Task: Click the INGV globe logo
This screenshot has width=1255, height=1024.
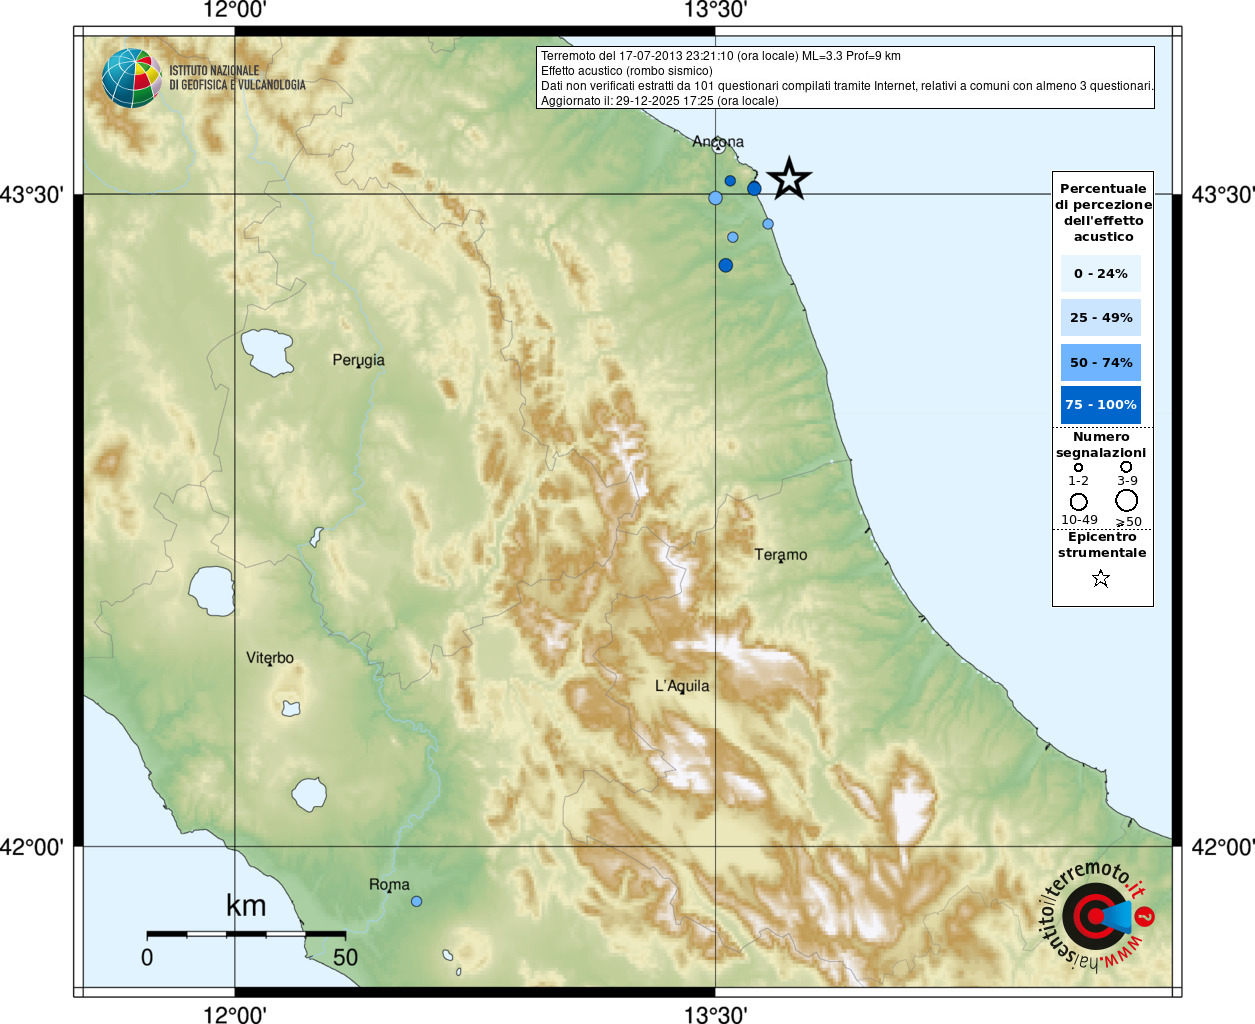Action: coord(131,78)
